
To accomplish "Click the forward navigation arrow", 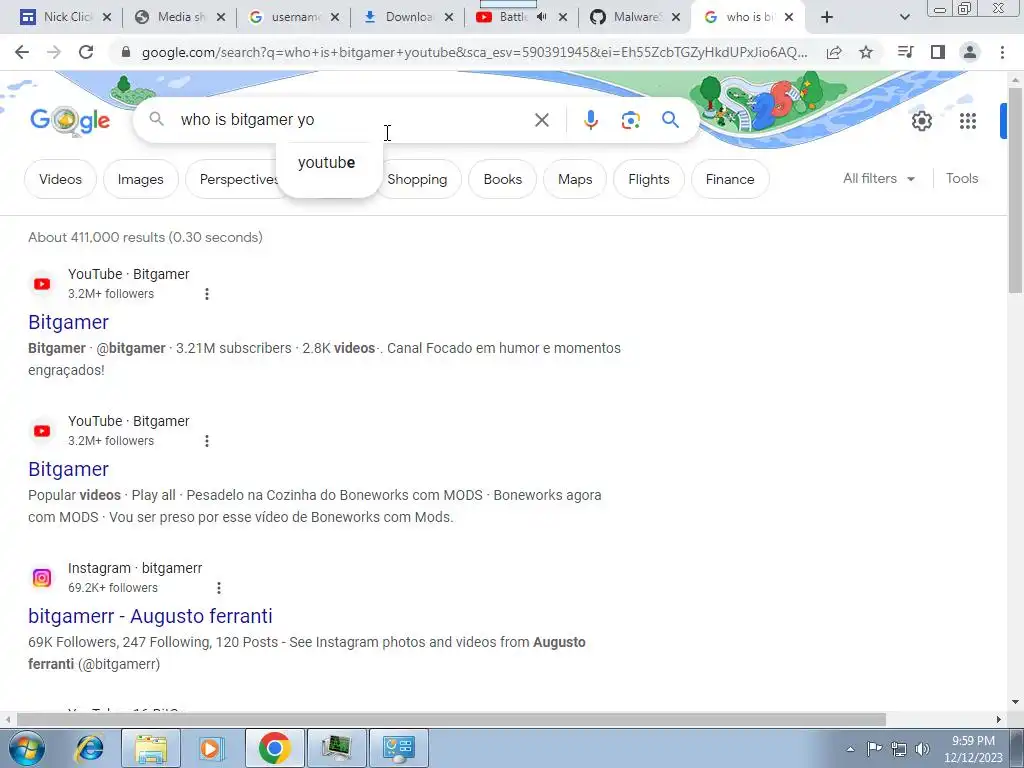I will [54, 52].
